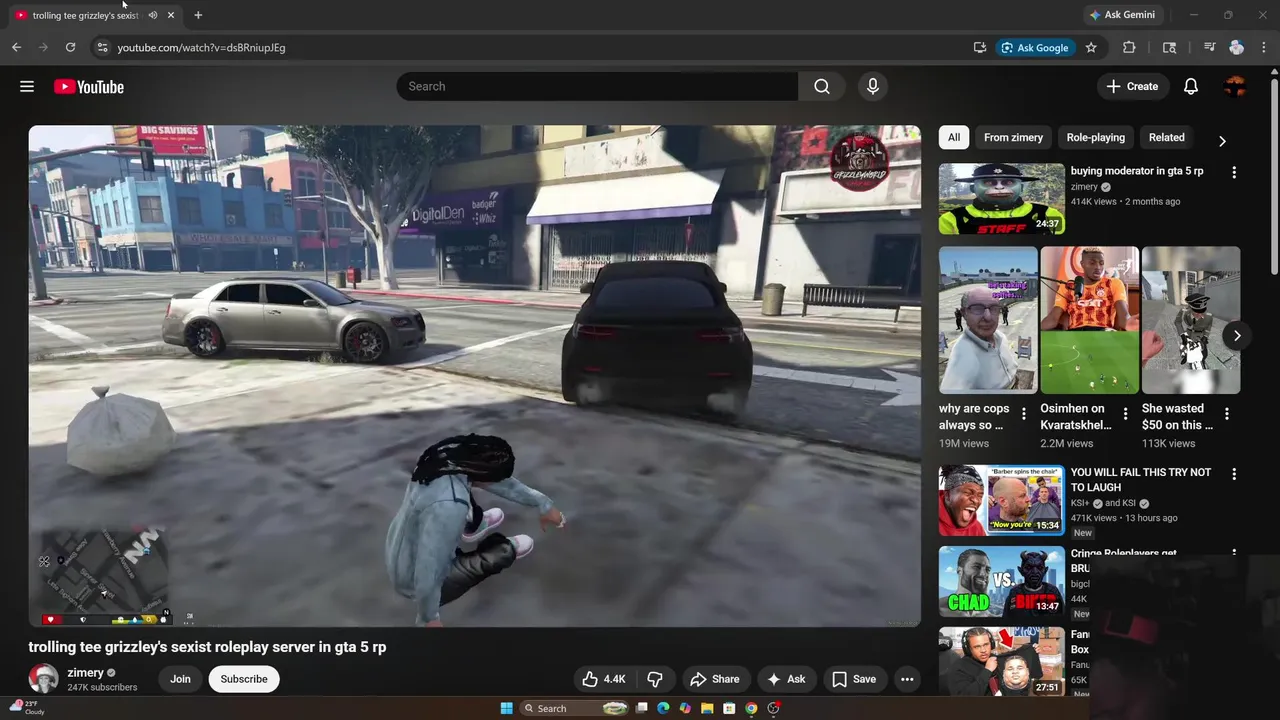The width and height of the screenshot is (1280, 720).
Task: Open options for 'YOU WILL FAIL' video
Action: point(1234,474)
